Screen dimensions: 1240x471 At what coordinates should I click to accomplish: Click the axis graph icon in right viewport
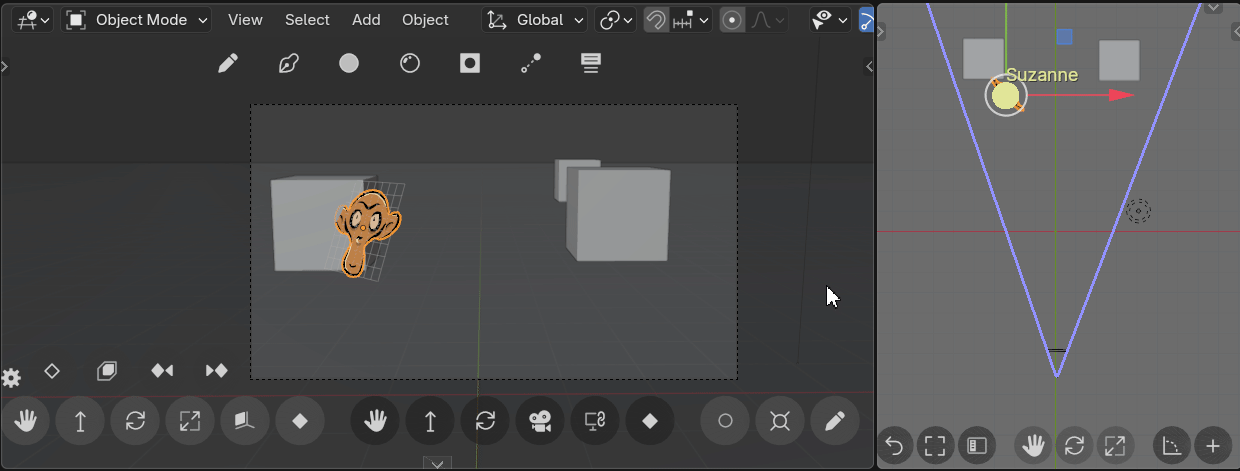point(1172,446)
